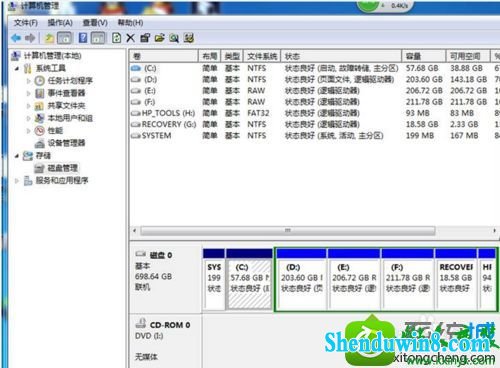Image resolution: width=500 pixels, height=368 pixels.
Task: Expand the 本地用户和组 node arrow
Action: [x=29, y=118]
